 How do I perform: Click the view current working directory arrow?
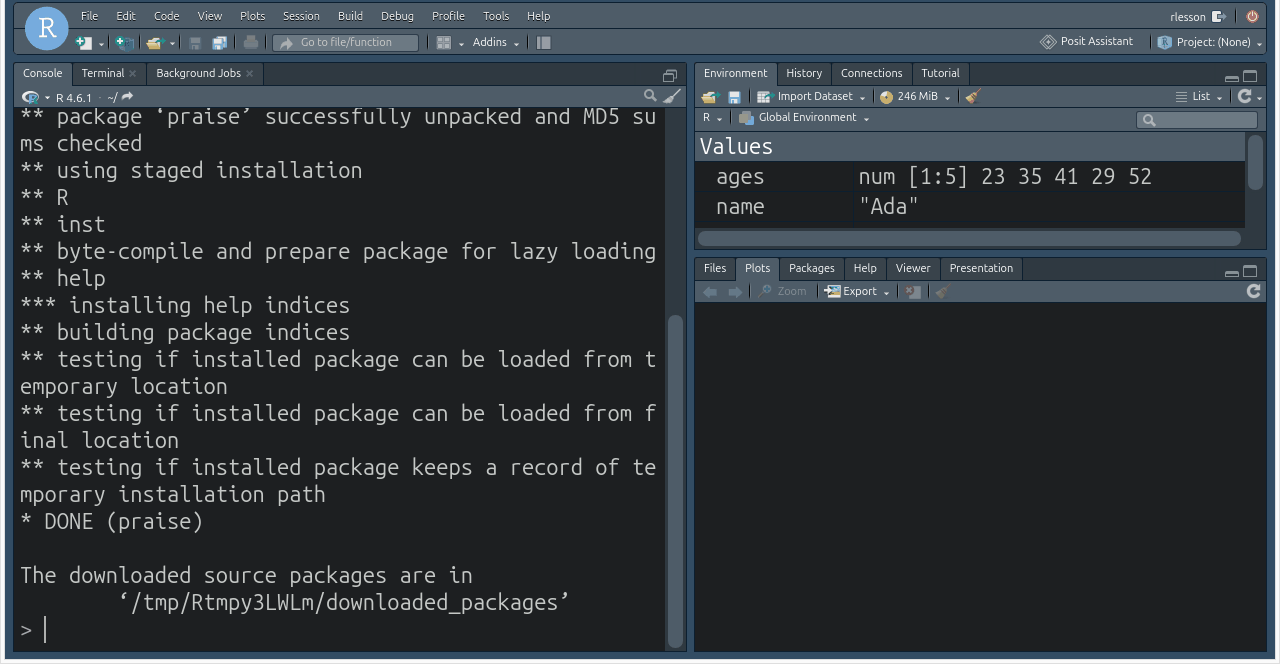point(127,97)
